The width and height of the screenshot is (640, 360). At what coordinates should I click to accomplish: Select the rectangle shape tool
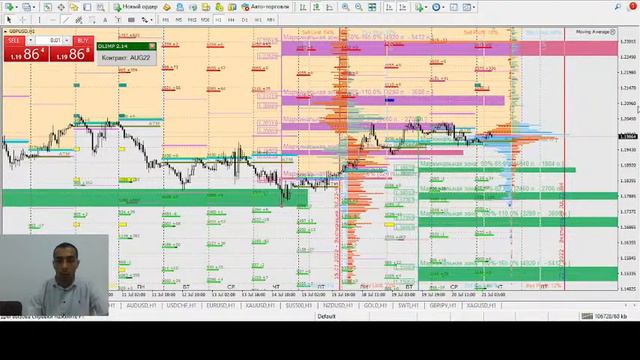tap(131, 20)
